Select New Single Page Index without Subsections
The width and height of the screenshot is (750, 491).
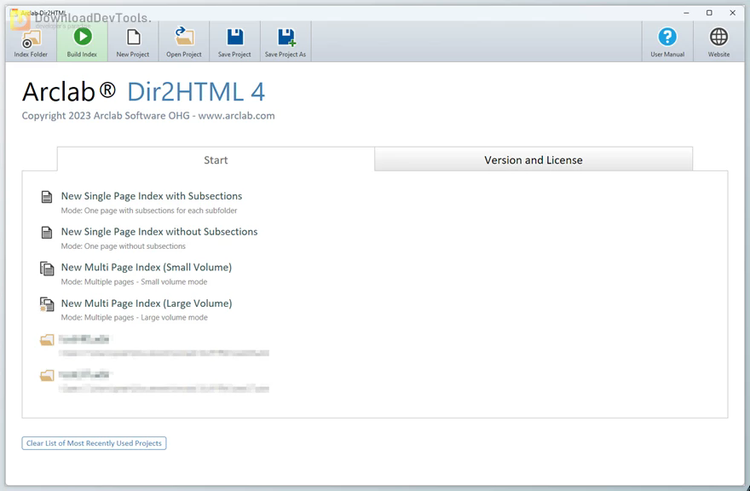pos(159,232)
